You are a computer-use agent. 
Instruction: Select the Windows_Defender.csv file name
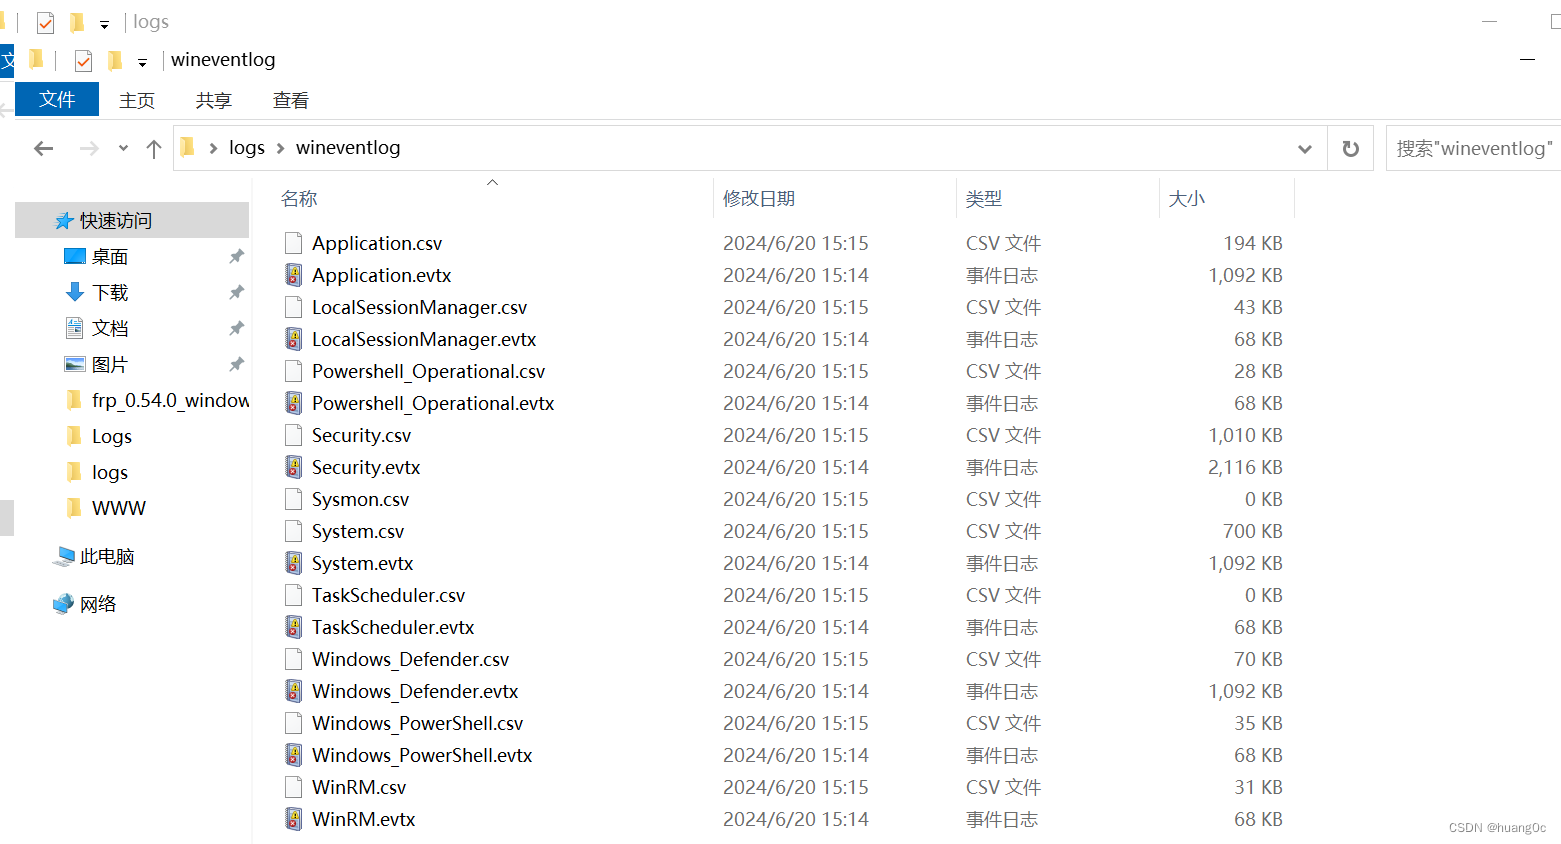pyautogui.click(x=410, y=659)
